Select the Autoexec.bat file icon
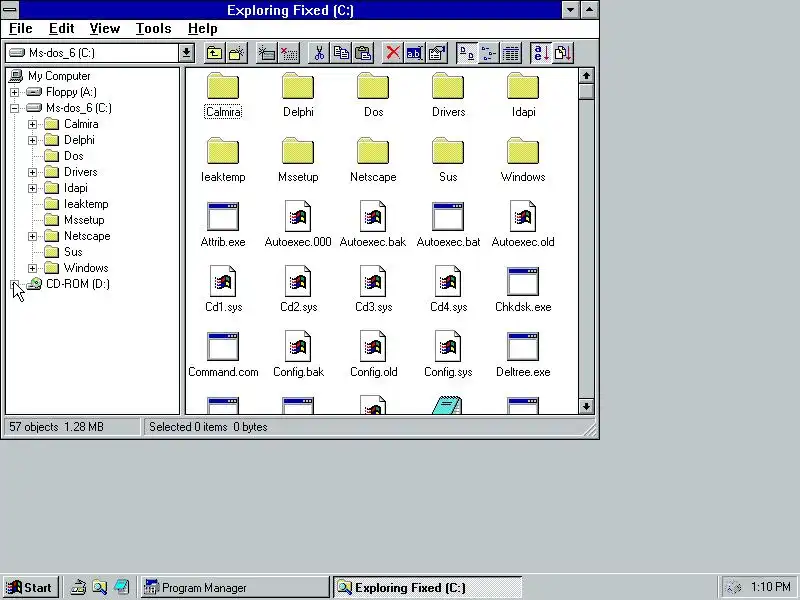 point(448,216)
